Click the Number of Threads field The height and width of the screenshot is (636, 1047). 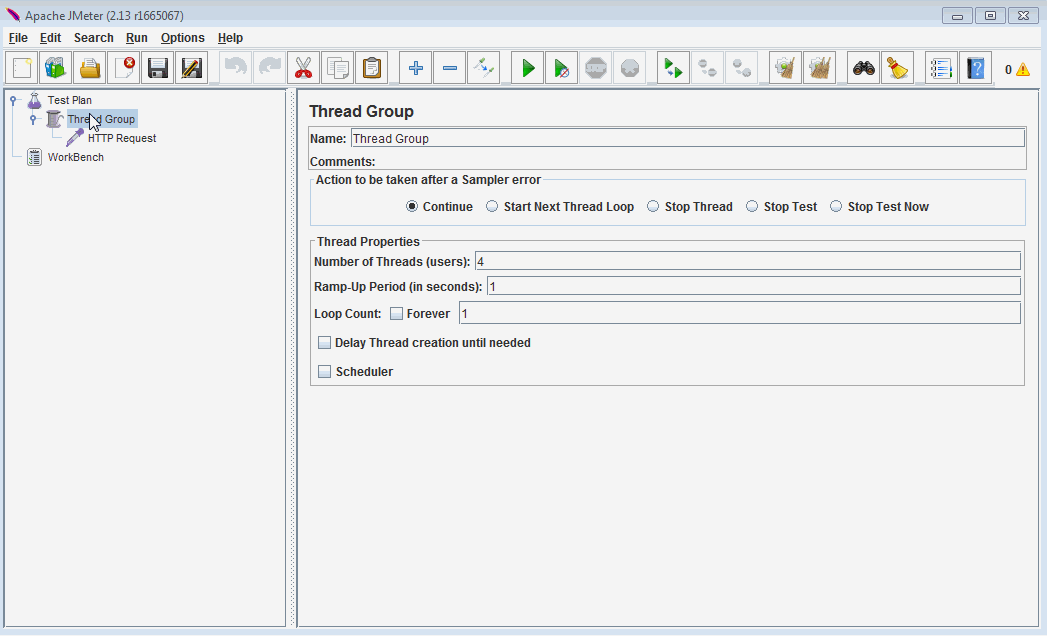coord(748,261)
